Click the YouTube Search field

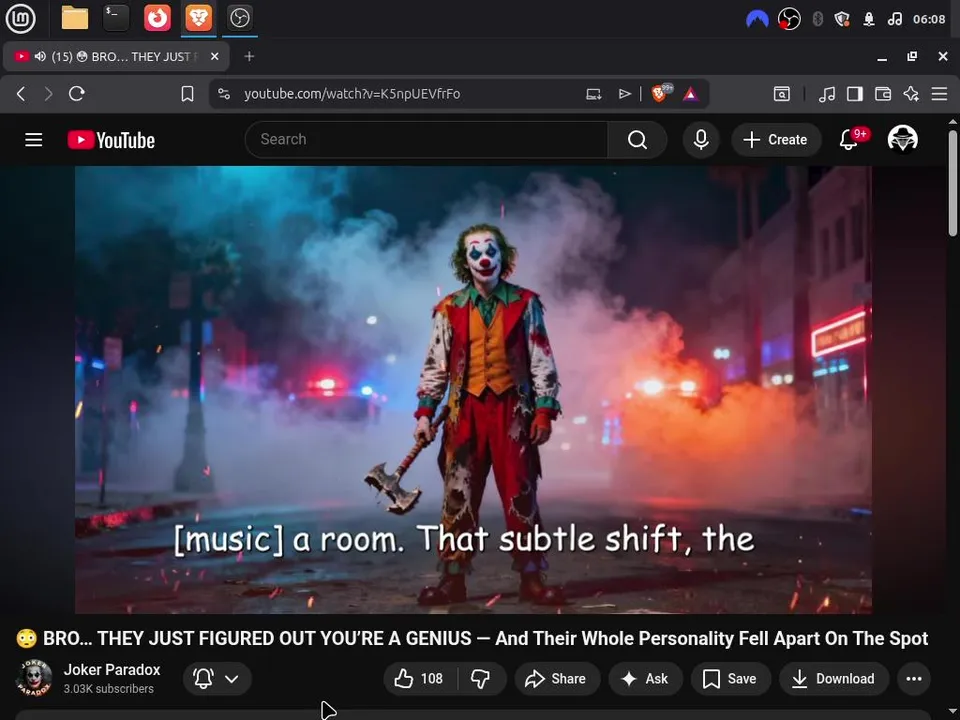pos(426,140)
